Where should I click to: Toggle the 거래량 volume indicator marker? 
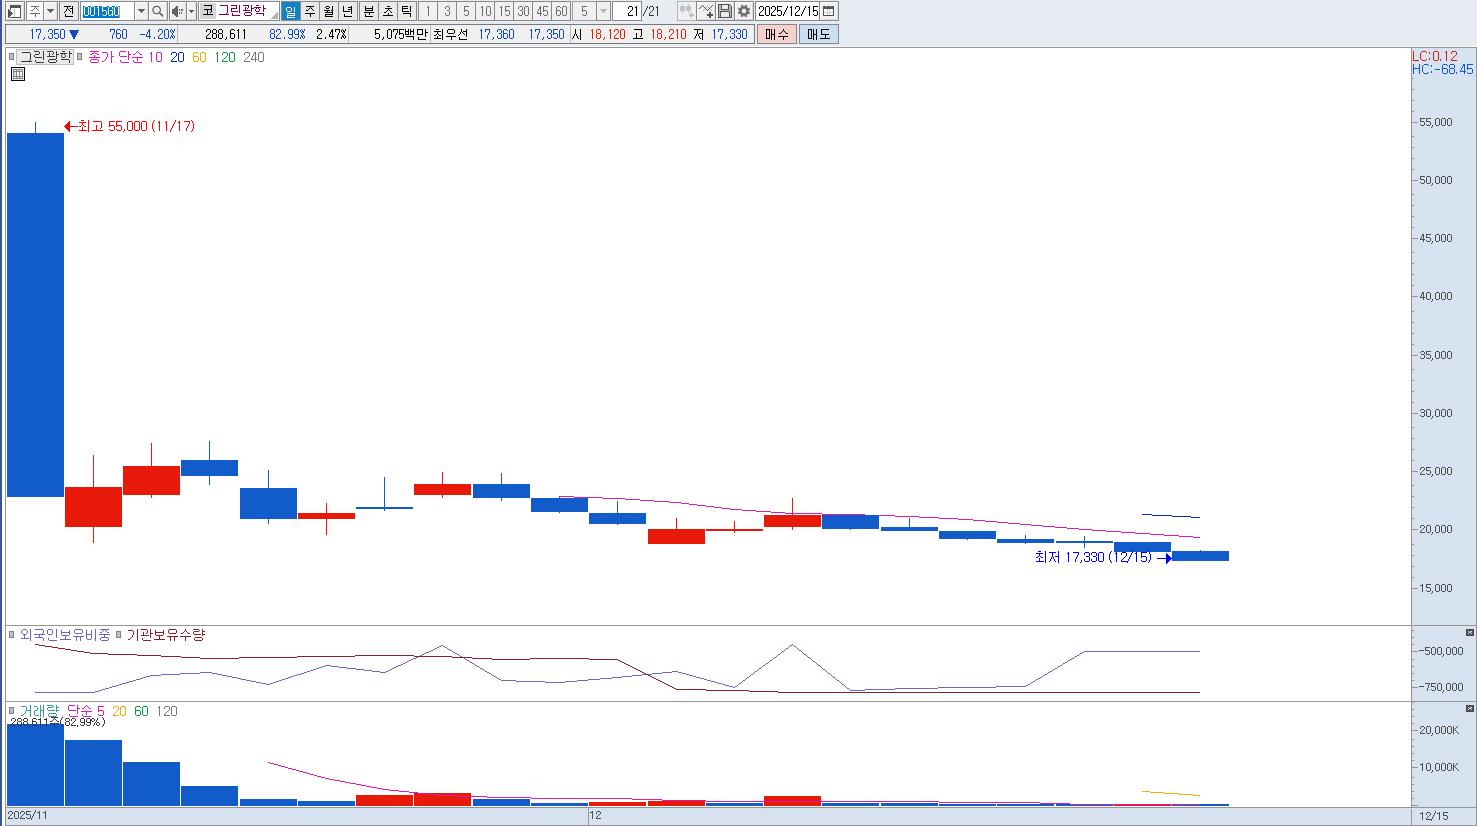(12, 711)
